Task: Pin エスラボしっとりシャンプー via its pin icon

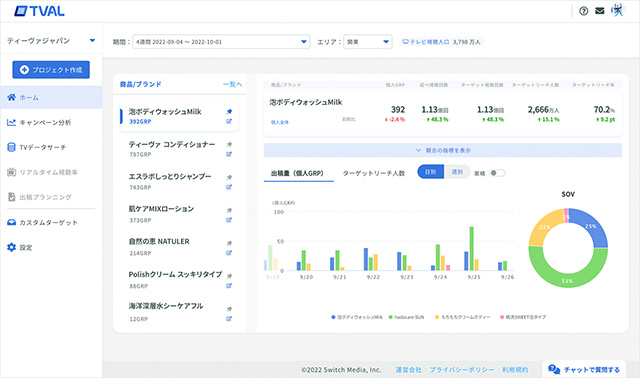Action: (229, 177)
